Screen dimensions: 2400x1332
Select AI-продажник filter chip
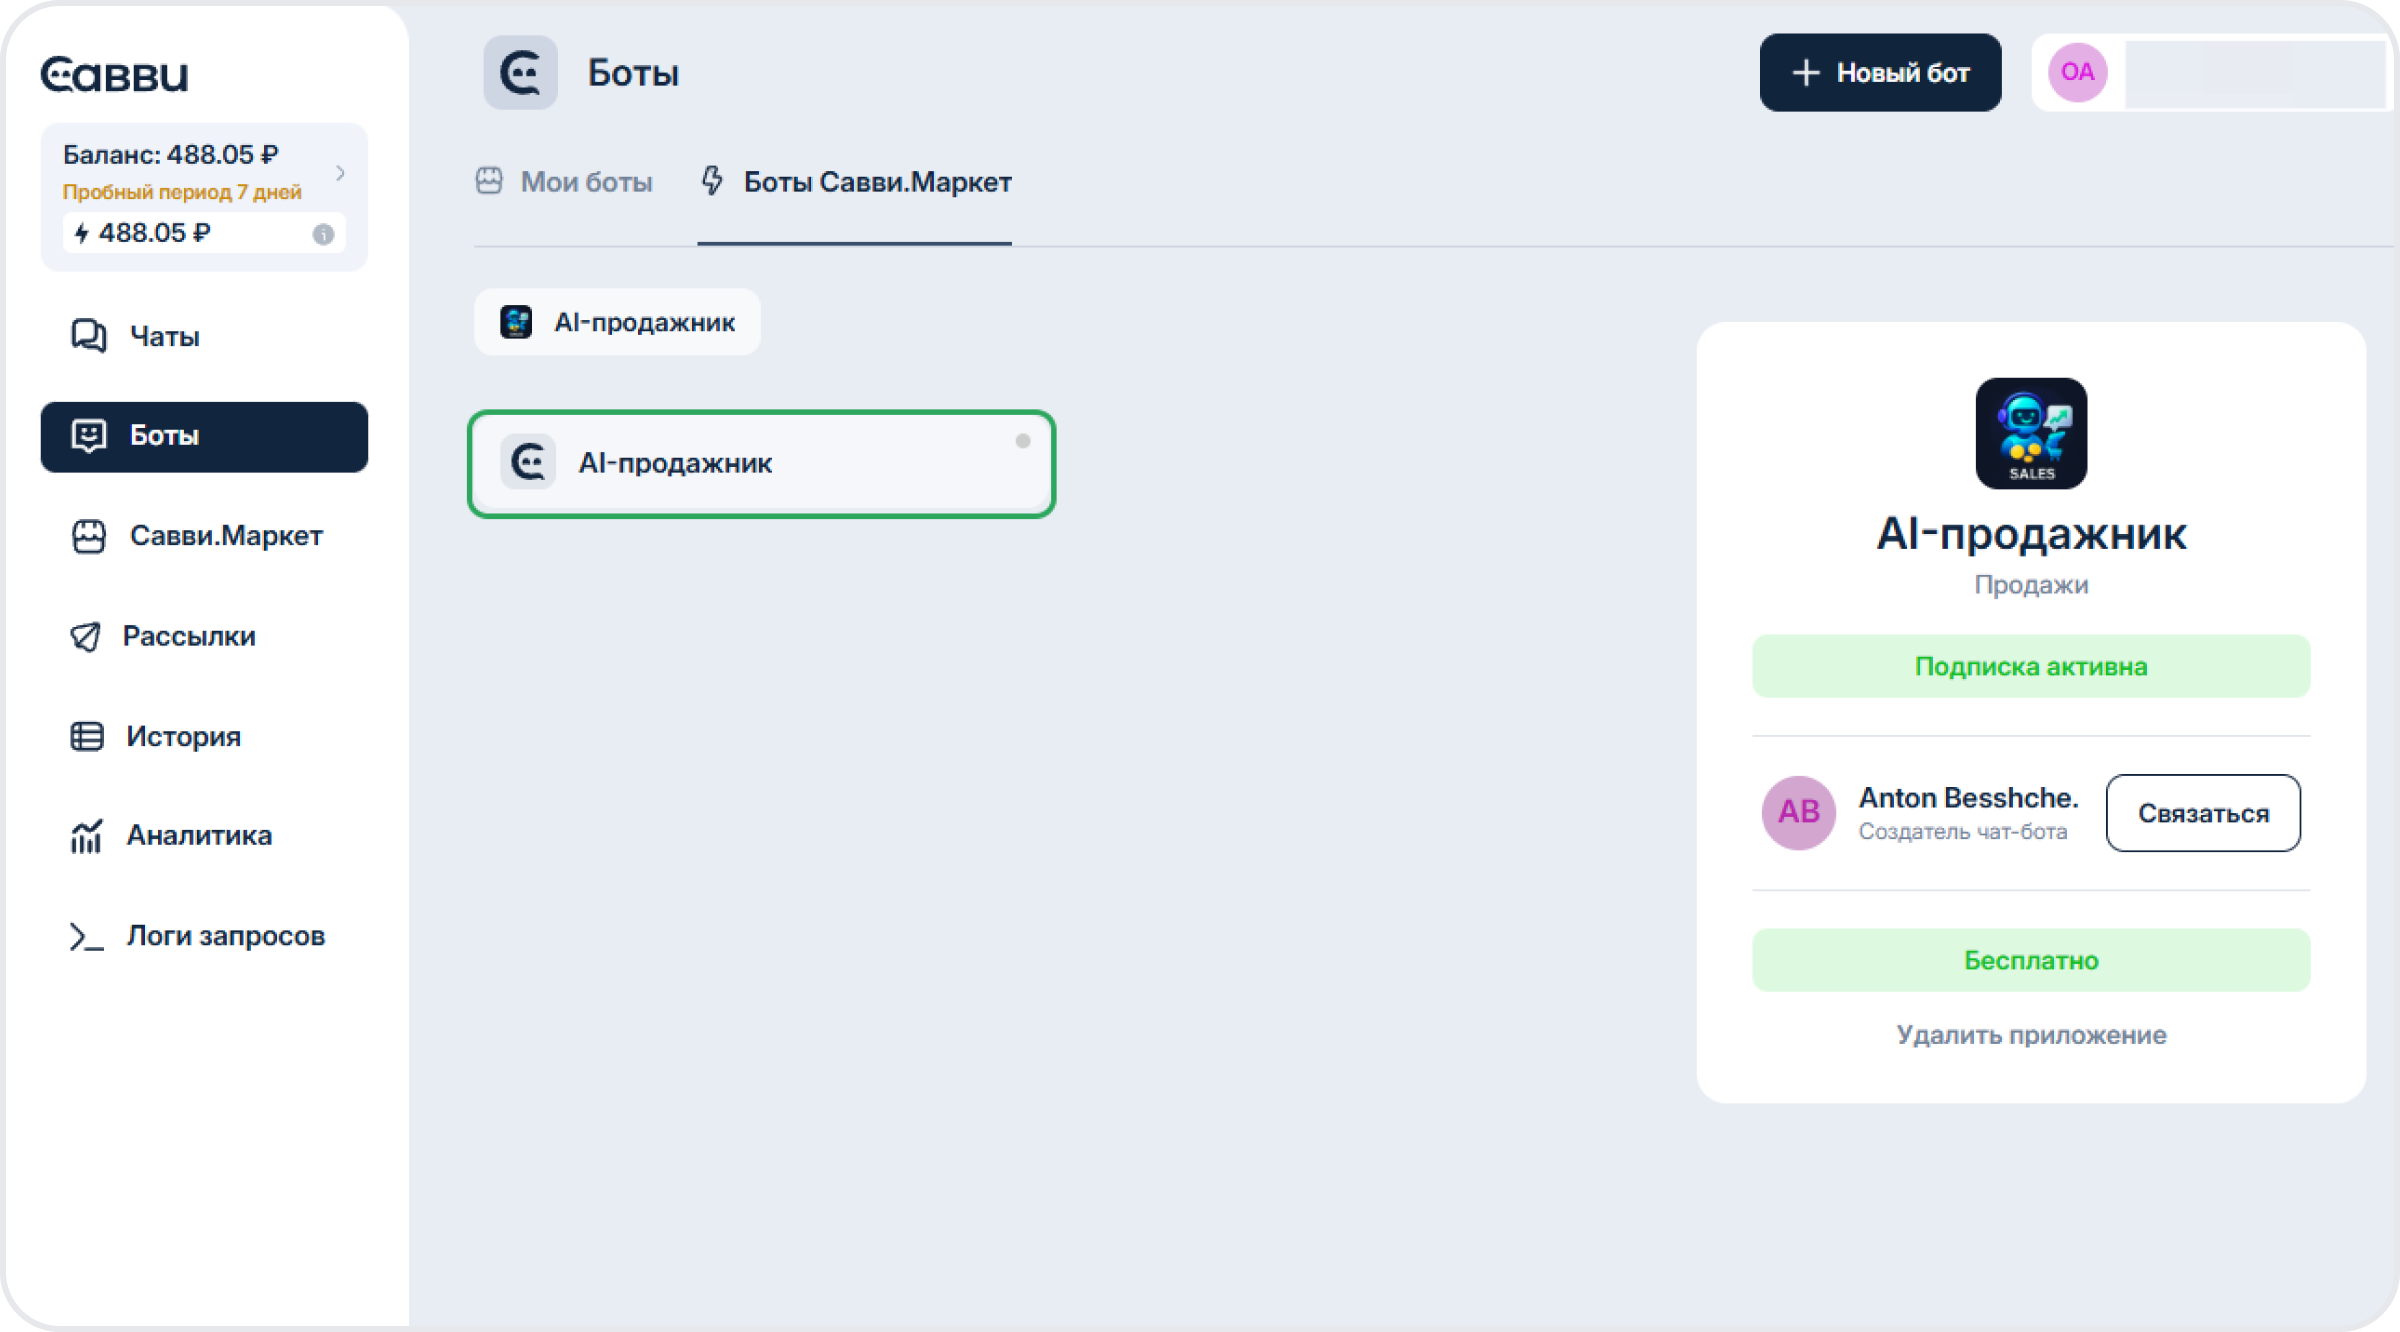click(617, 322)
